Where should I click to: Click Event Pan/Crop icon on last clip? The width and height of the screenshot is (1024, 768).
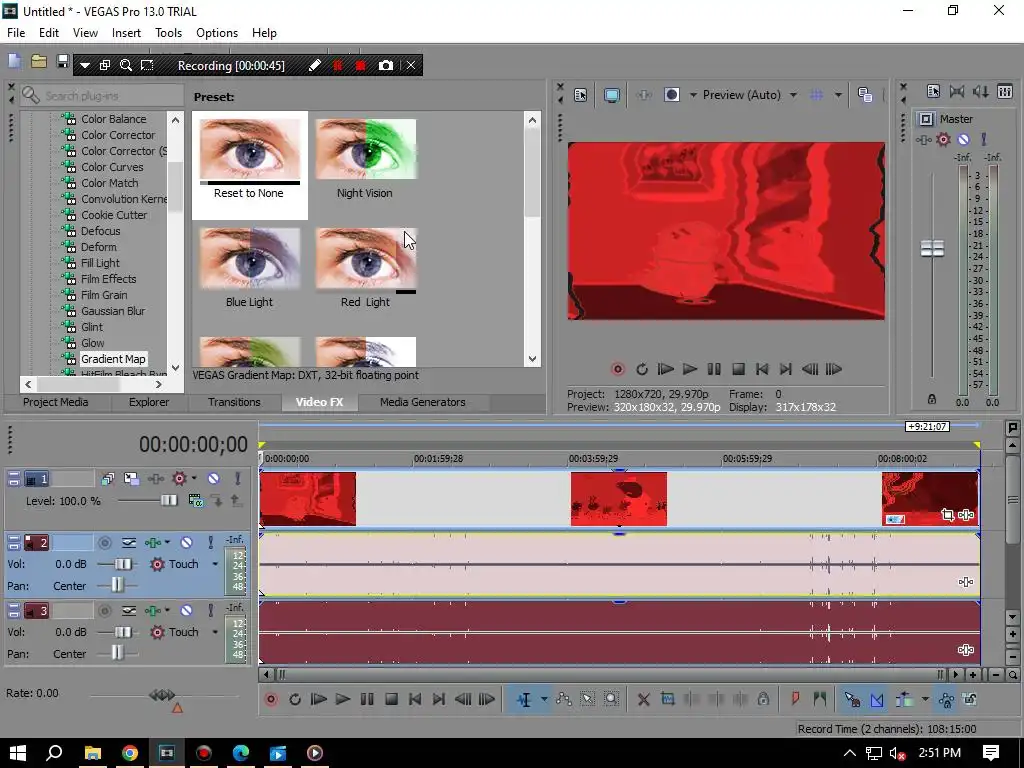point(948,515)
